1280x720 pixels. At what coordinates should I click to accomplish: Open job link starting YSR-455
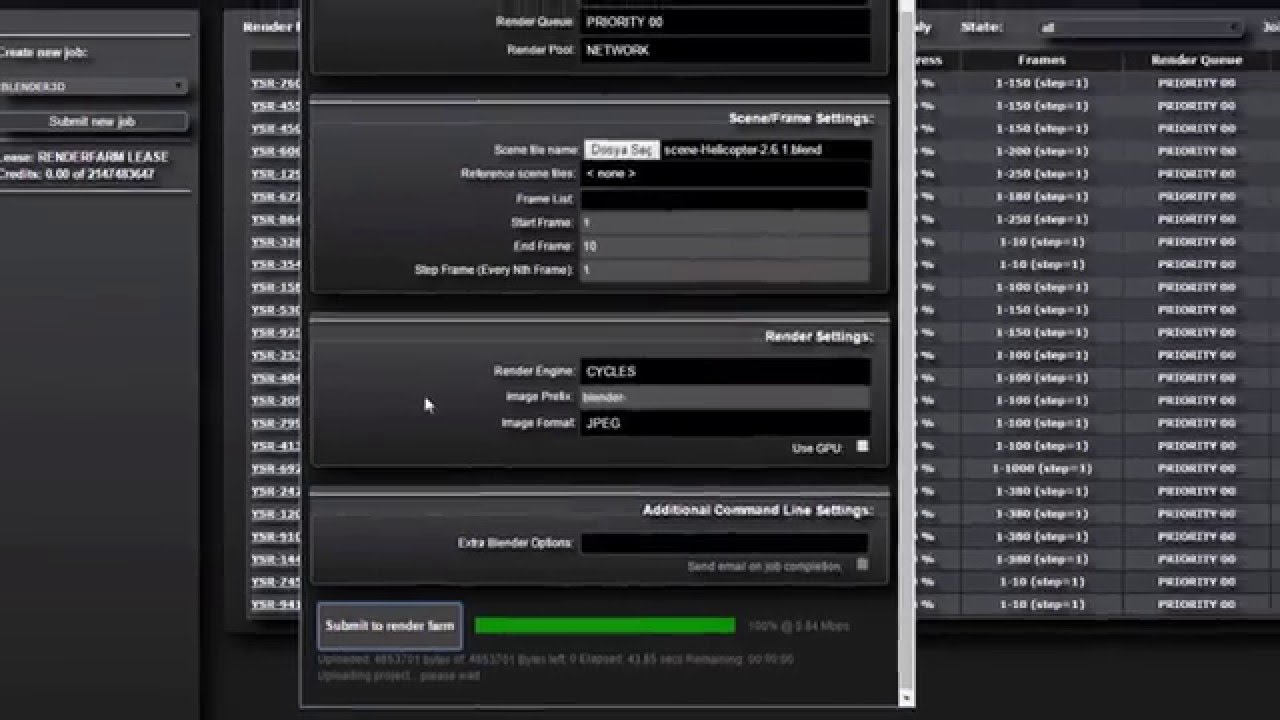[x=276, y=106]
